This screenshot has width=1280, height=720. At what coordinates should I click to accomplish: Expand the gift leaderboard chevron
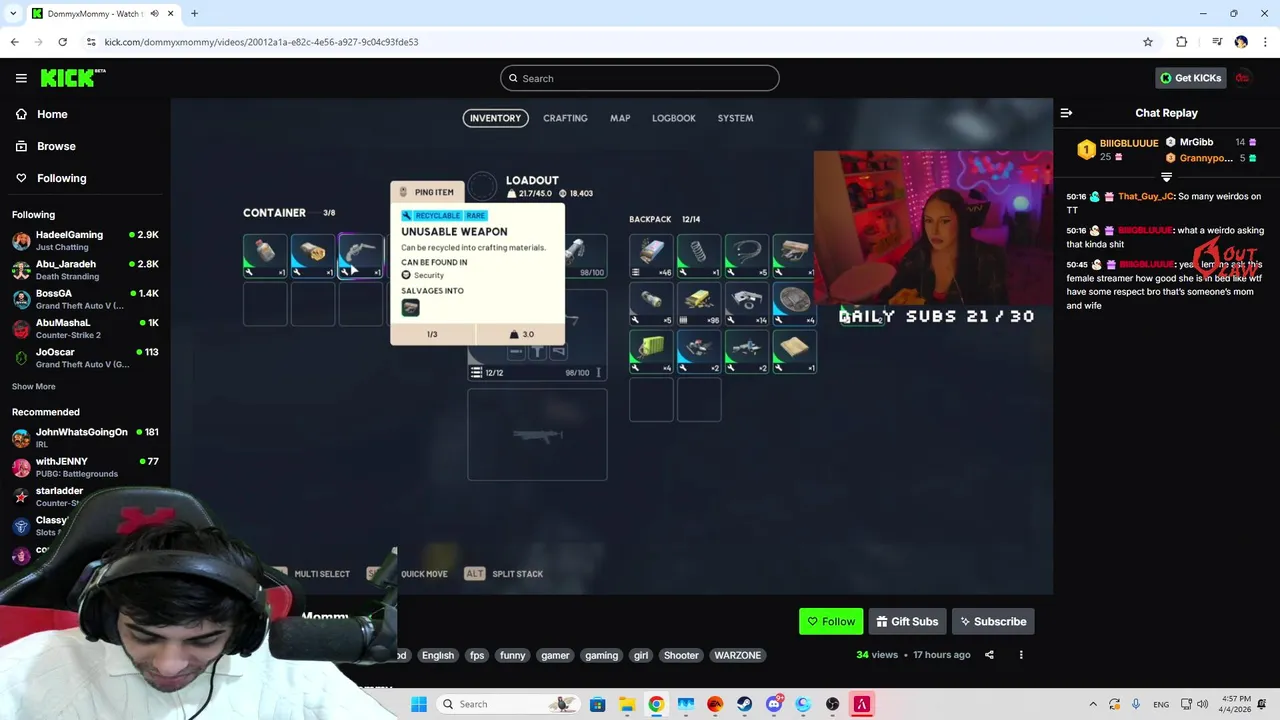click(1166, 177)
